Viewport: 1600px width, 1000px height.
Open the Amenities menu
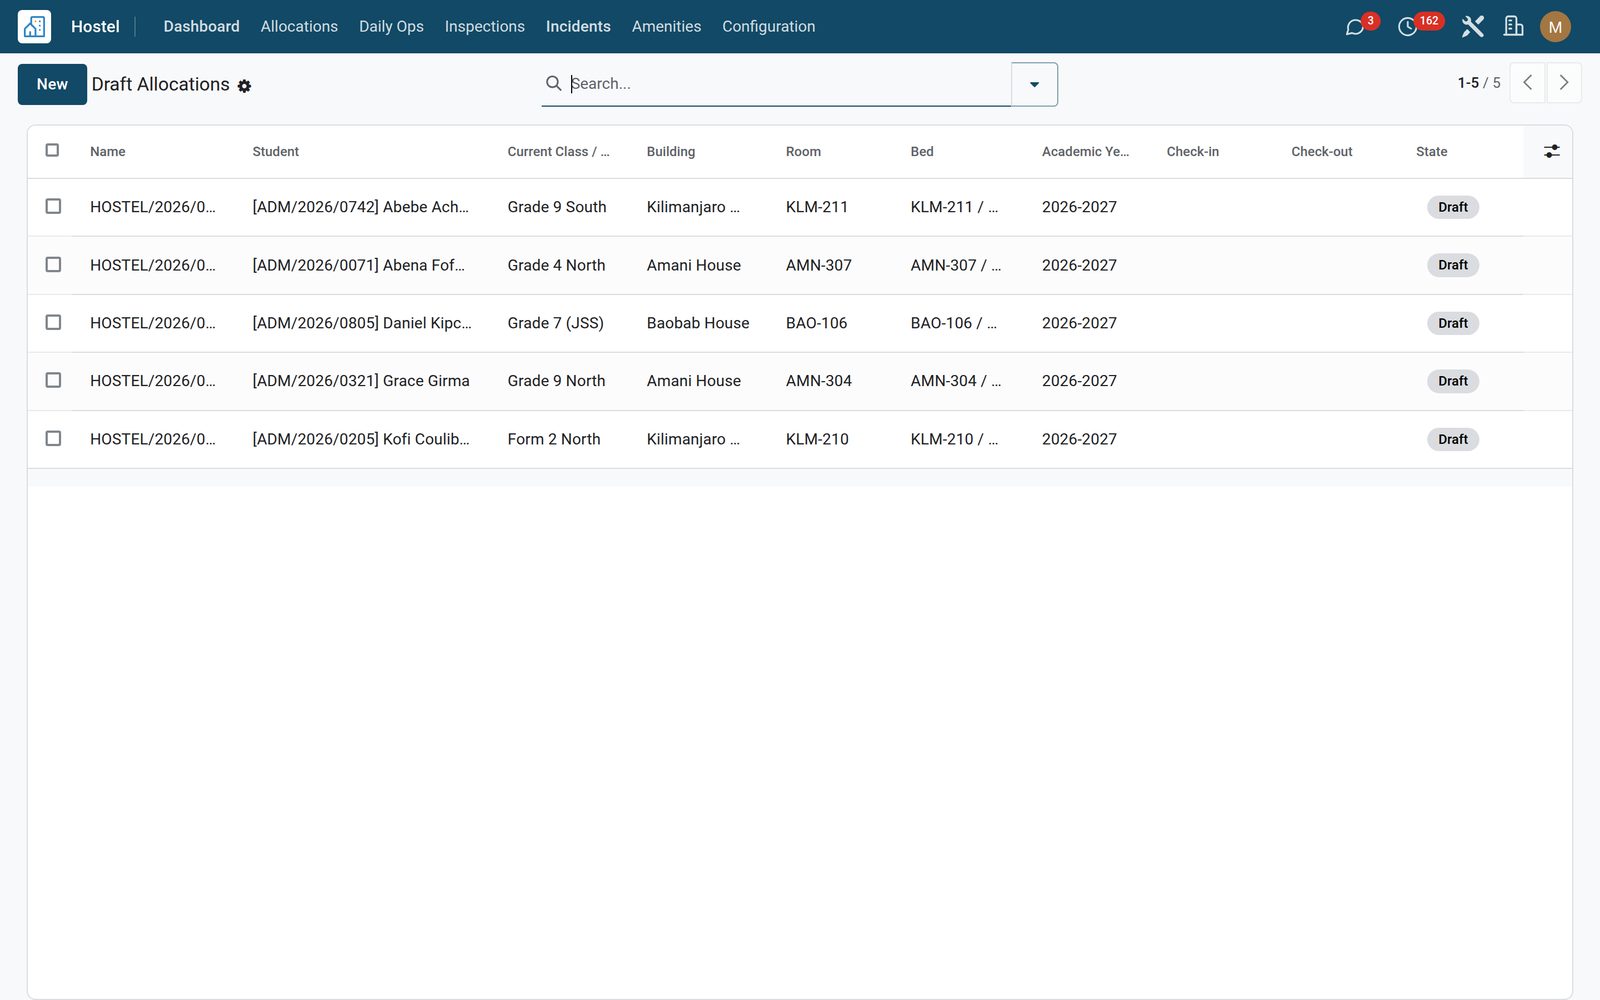[666, 27]
